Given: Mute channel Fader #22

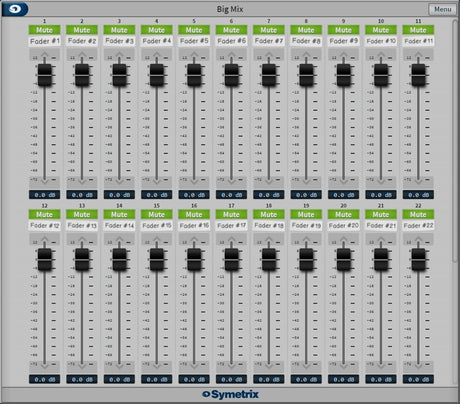Looking at the screenshot, I should [x=418, y=214].
